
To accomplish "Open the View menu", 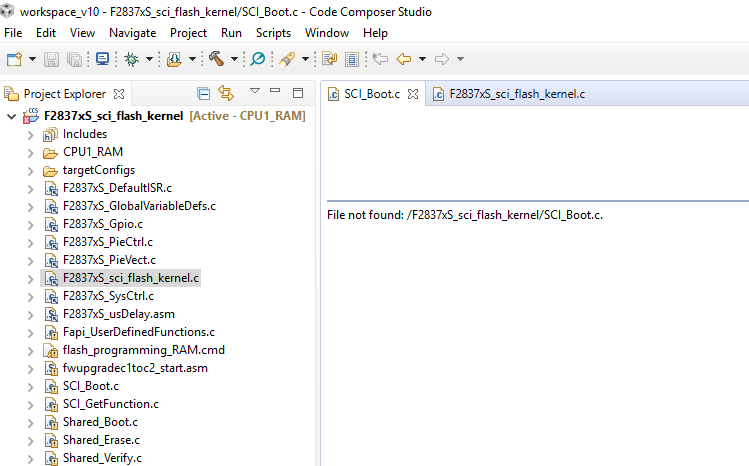I will click(82, 33).
